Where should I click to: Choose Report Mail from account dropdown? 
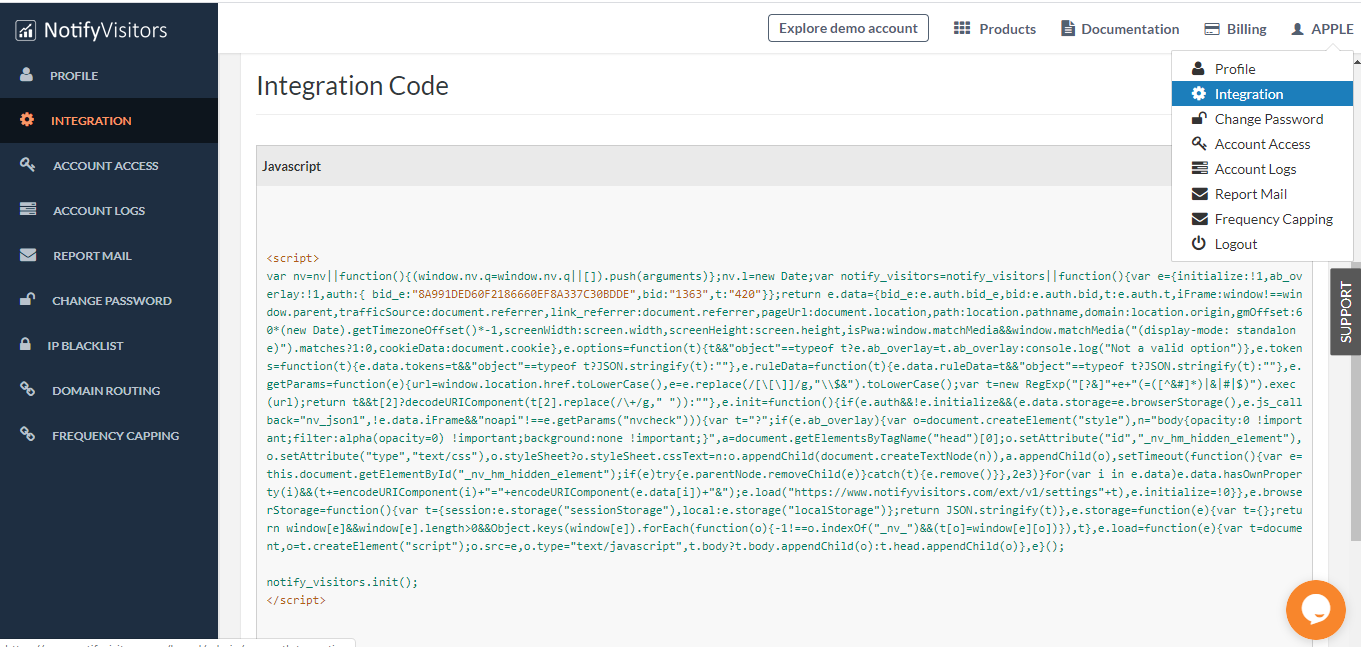point(1262,193)
